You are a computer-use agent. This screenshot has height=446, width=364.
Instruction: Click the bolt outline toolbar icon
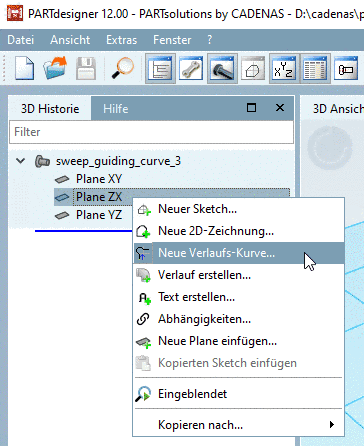[x=346, y=69]
